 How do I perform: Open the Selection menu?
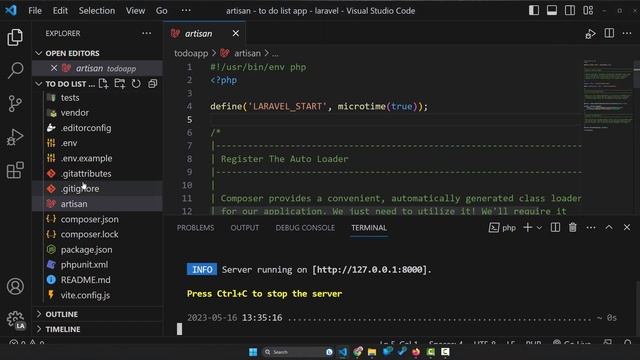tap(97, 11)
